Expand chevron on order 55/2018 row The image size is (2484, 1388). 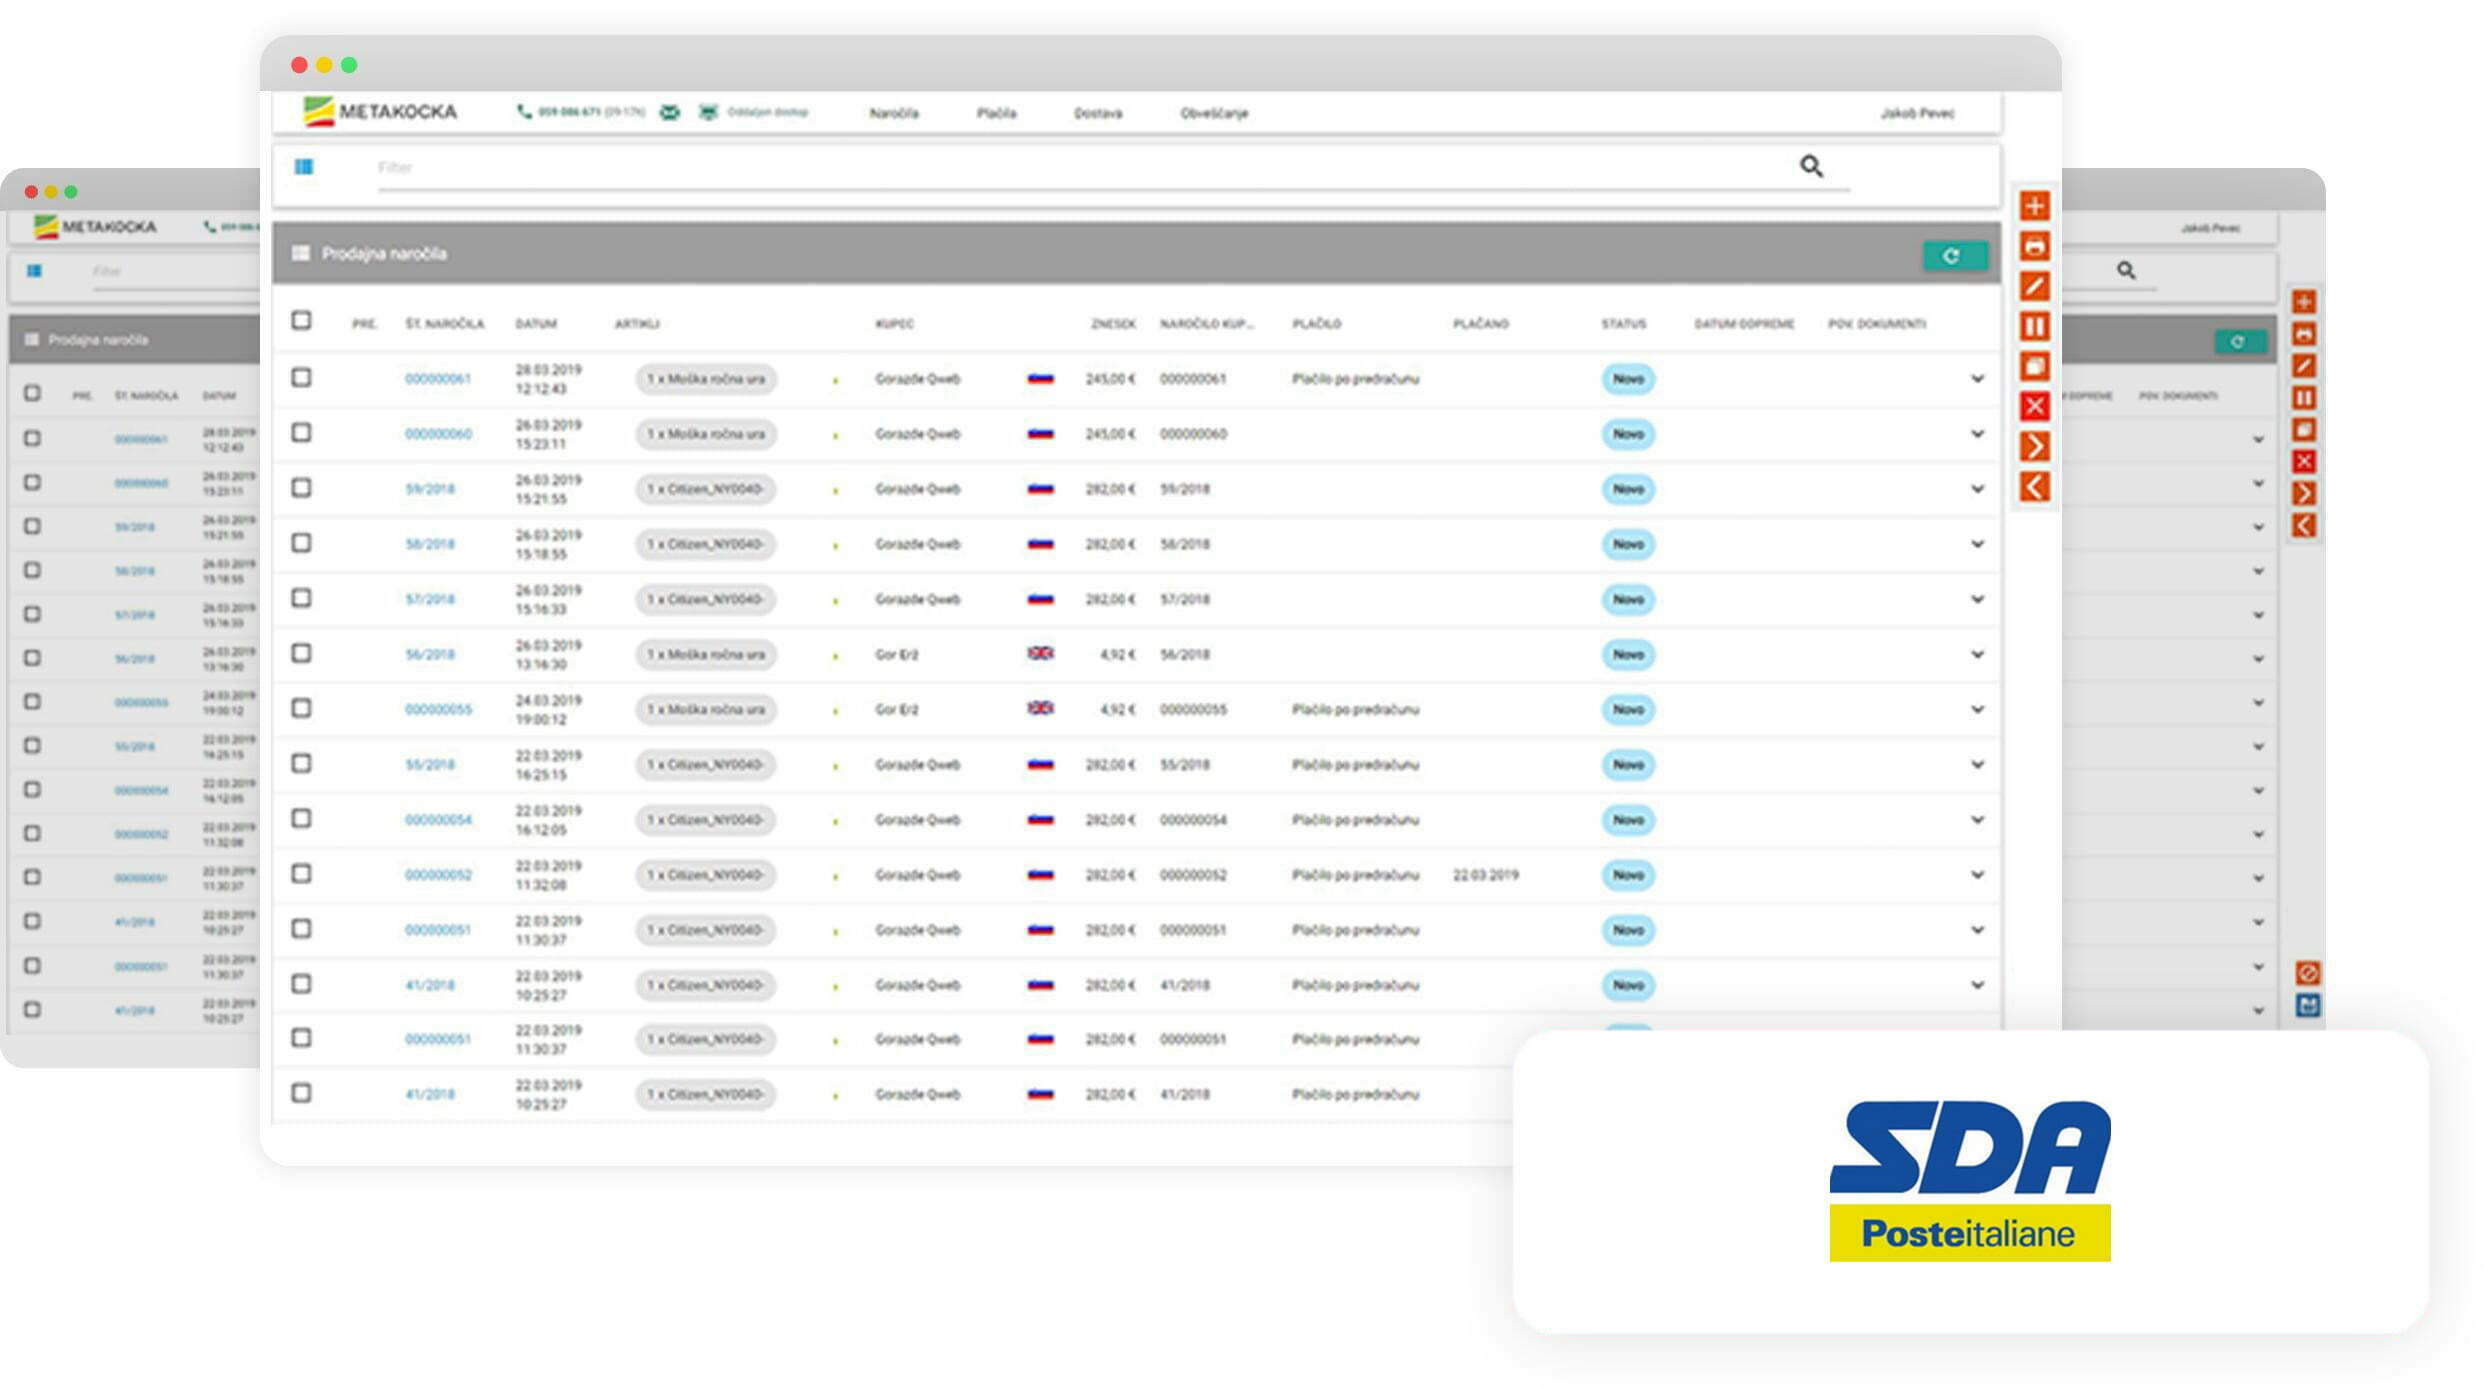point(1977,764)
